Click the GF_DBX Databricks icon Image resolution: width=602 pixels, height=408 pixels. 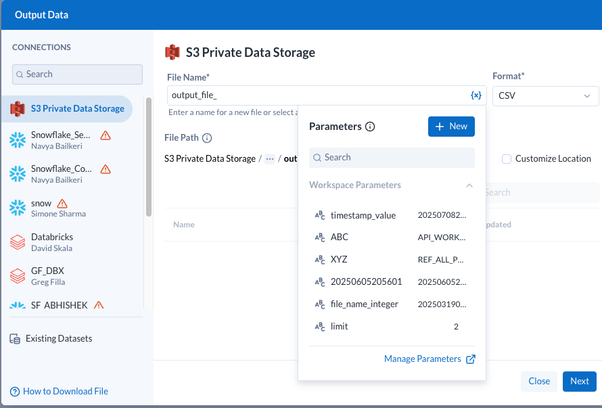(17, 276)
